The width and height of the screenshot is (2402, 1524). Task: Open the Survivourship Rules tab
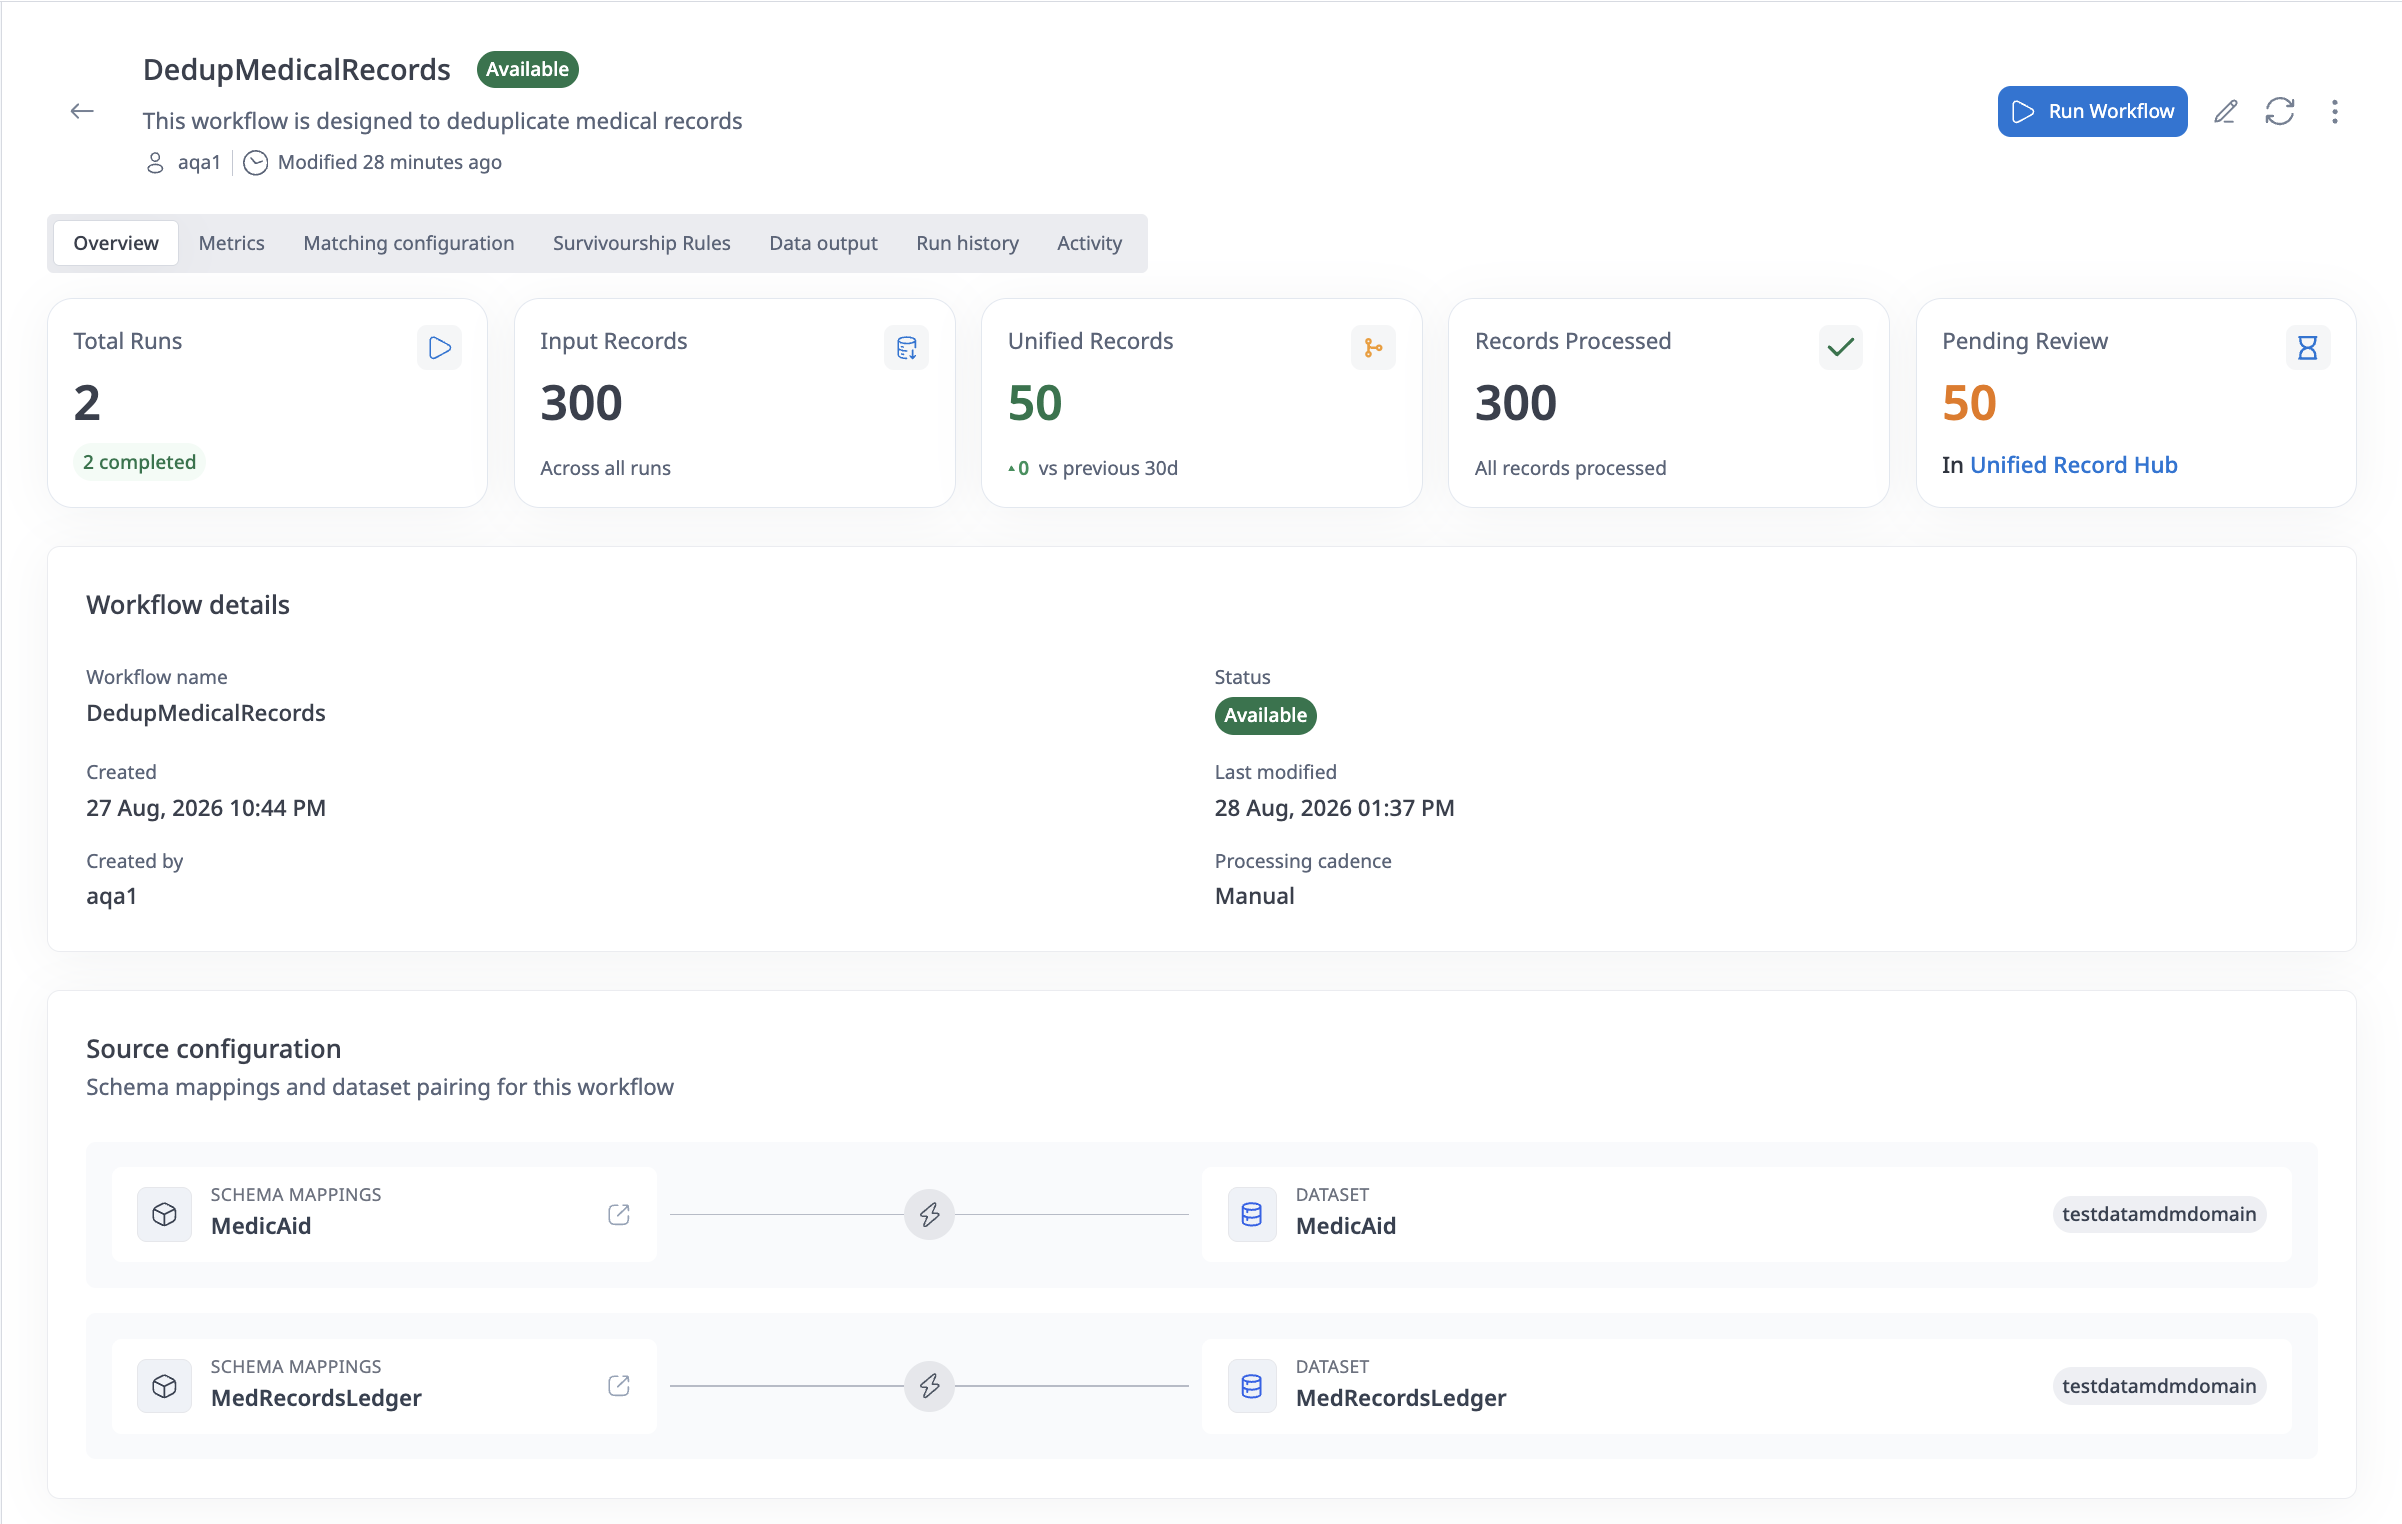(641, 243)
